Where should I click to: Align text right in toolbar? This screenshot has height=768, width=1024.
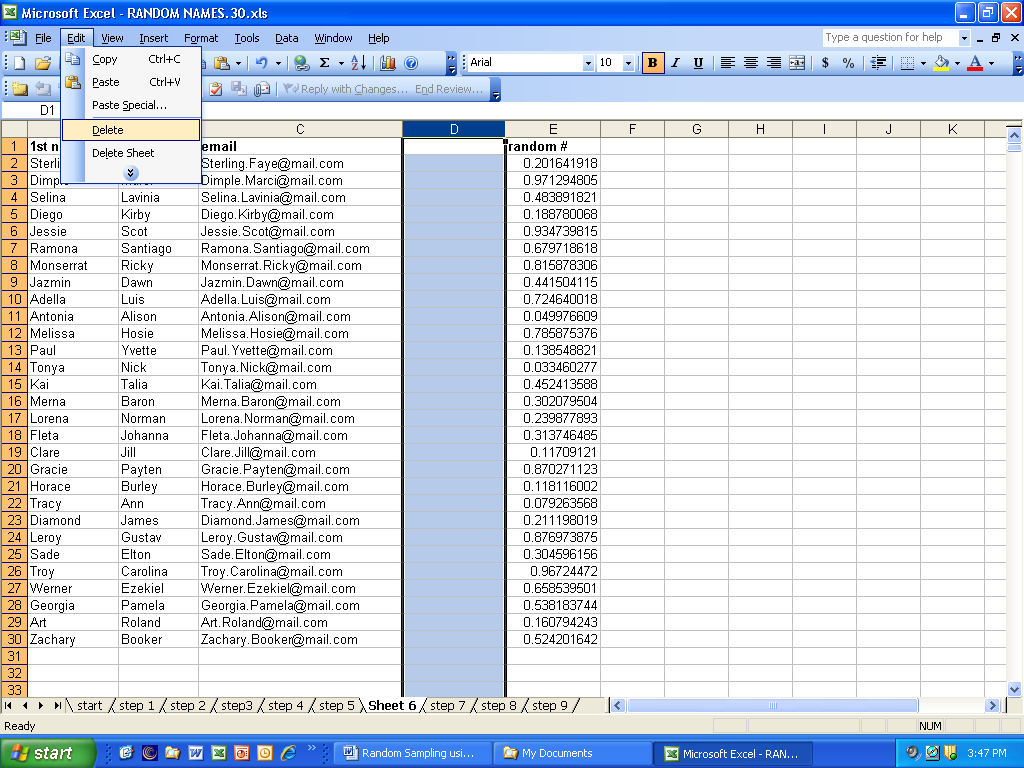[x=773, y=63]
